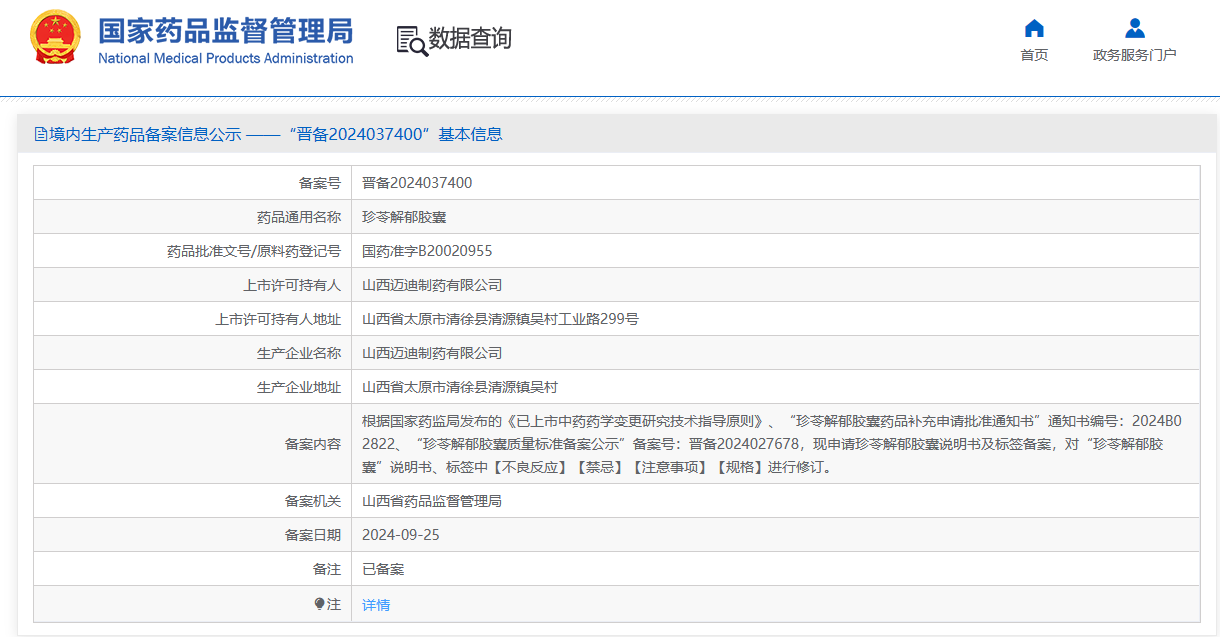This screenshot has width=1220, height=637.
Task: Click address 山西省太原市清徐县清源镇吴村工业路299号
Action: click(500, 319)
